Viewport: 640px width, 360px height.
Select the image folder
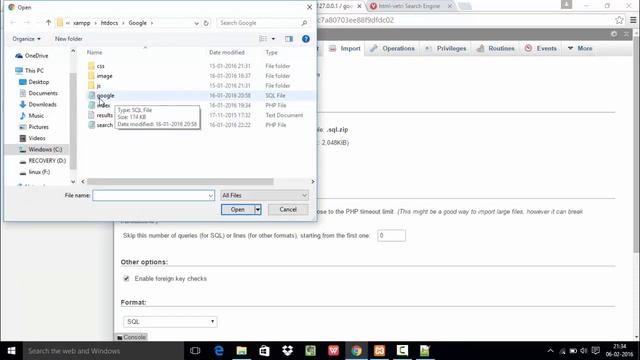104,76
